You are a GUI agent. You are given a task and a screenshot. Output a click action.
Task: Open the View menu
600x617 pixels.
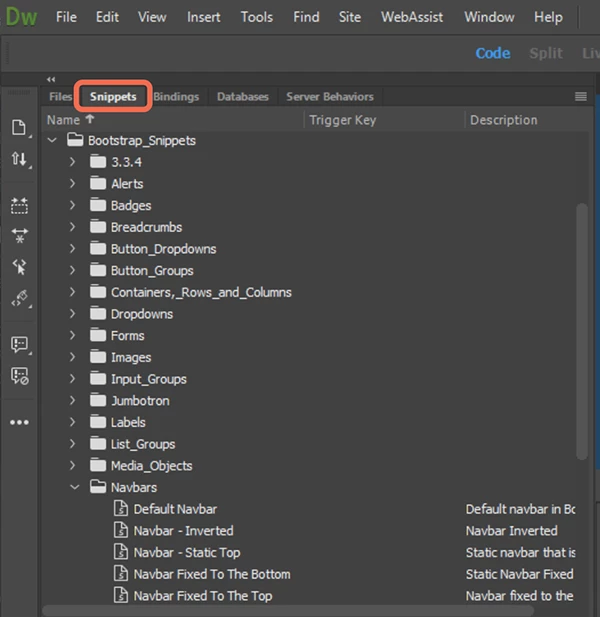pyautogui.click(x=152, y=17)
